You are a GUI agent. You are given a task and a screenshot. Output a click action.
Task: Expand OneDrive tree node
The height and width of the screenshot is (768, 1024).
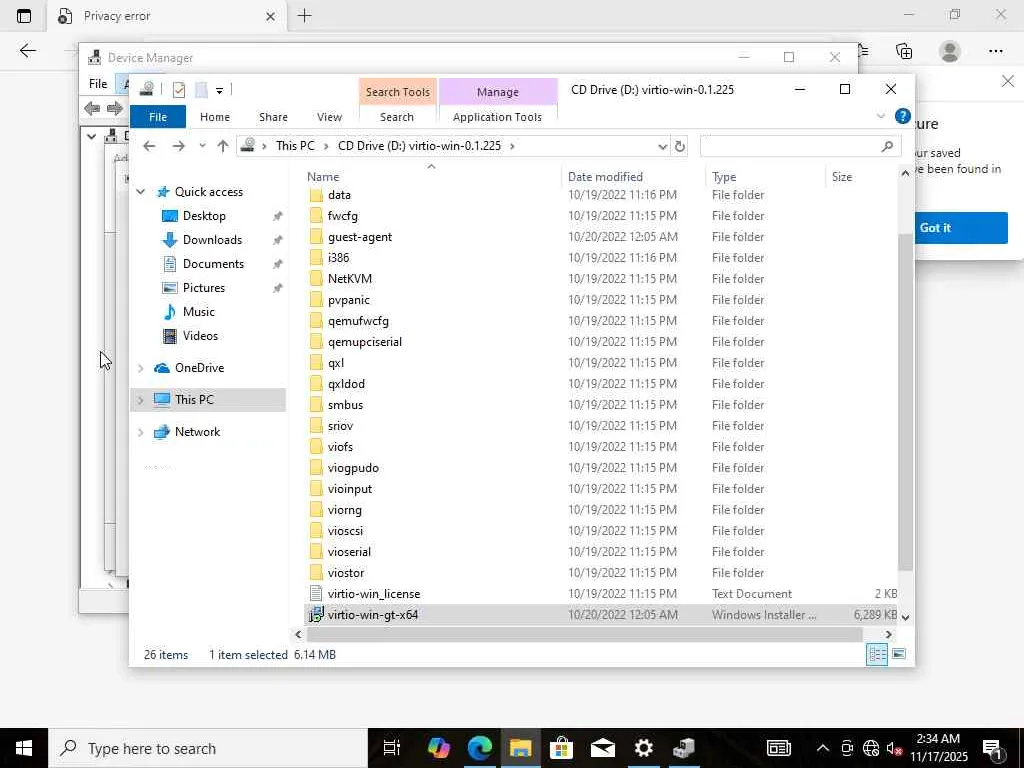tap(140, 368)
